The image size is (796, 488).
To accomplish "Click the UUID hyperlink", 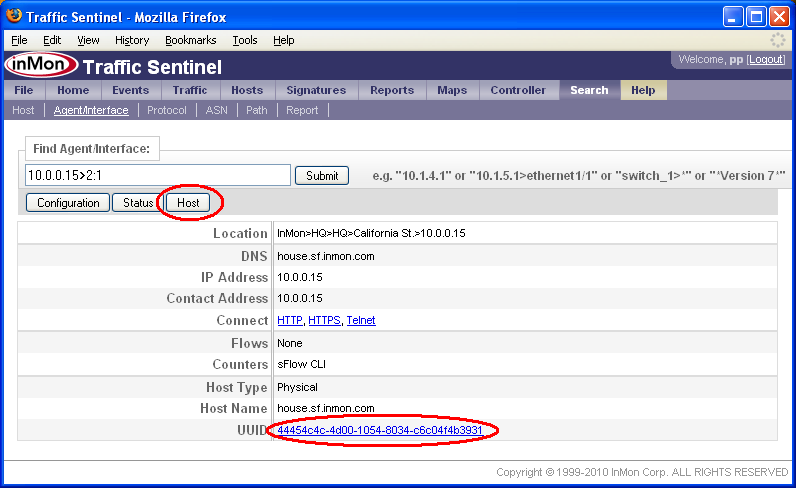I will pos(380,430).
